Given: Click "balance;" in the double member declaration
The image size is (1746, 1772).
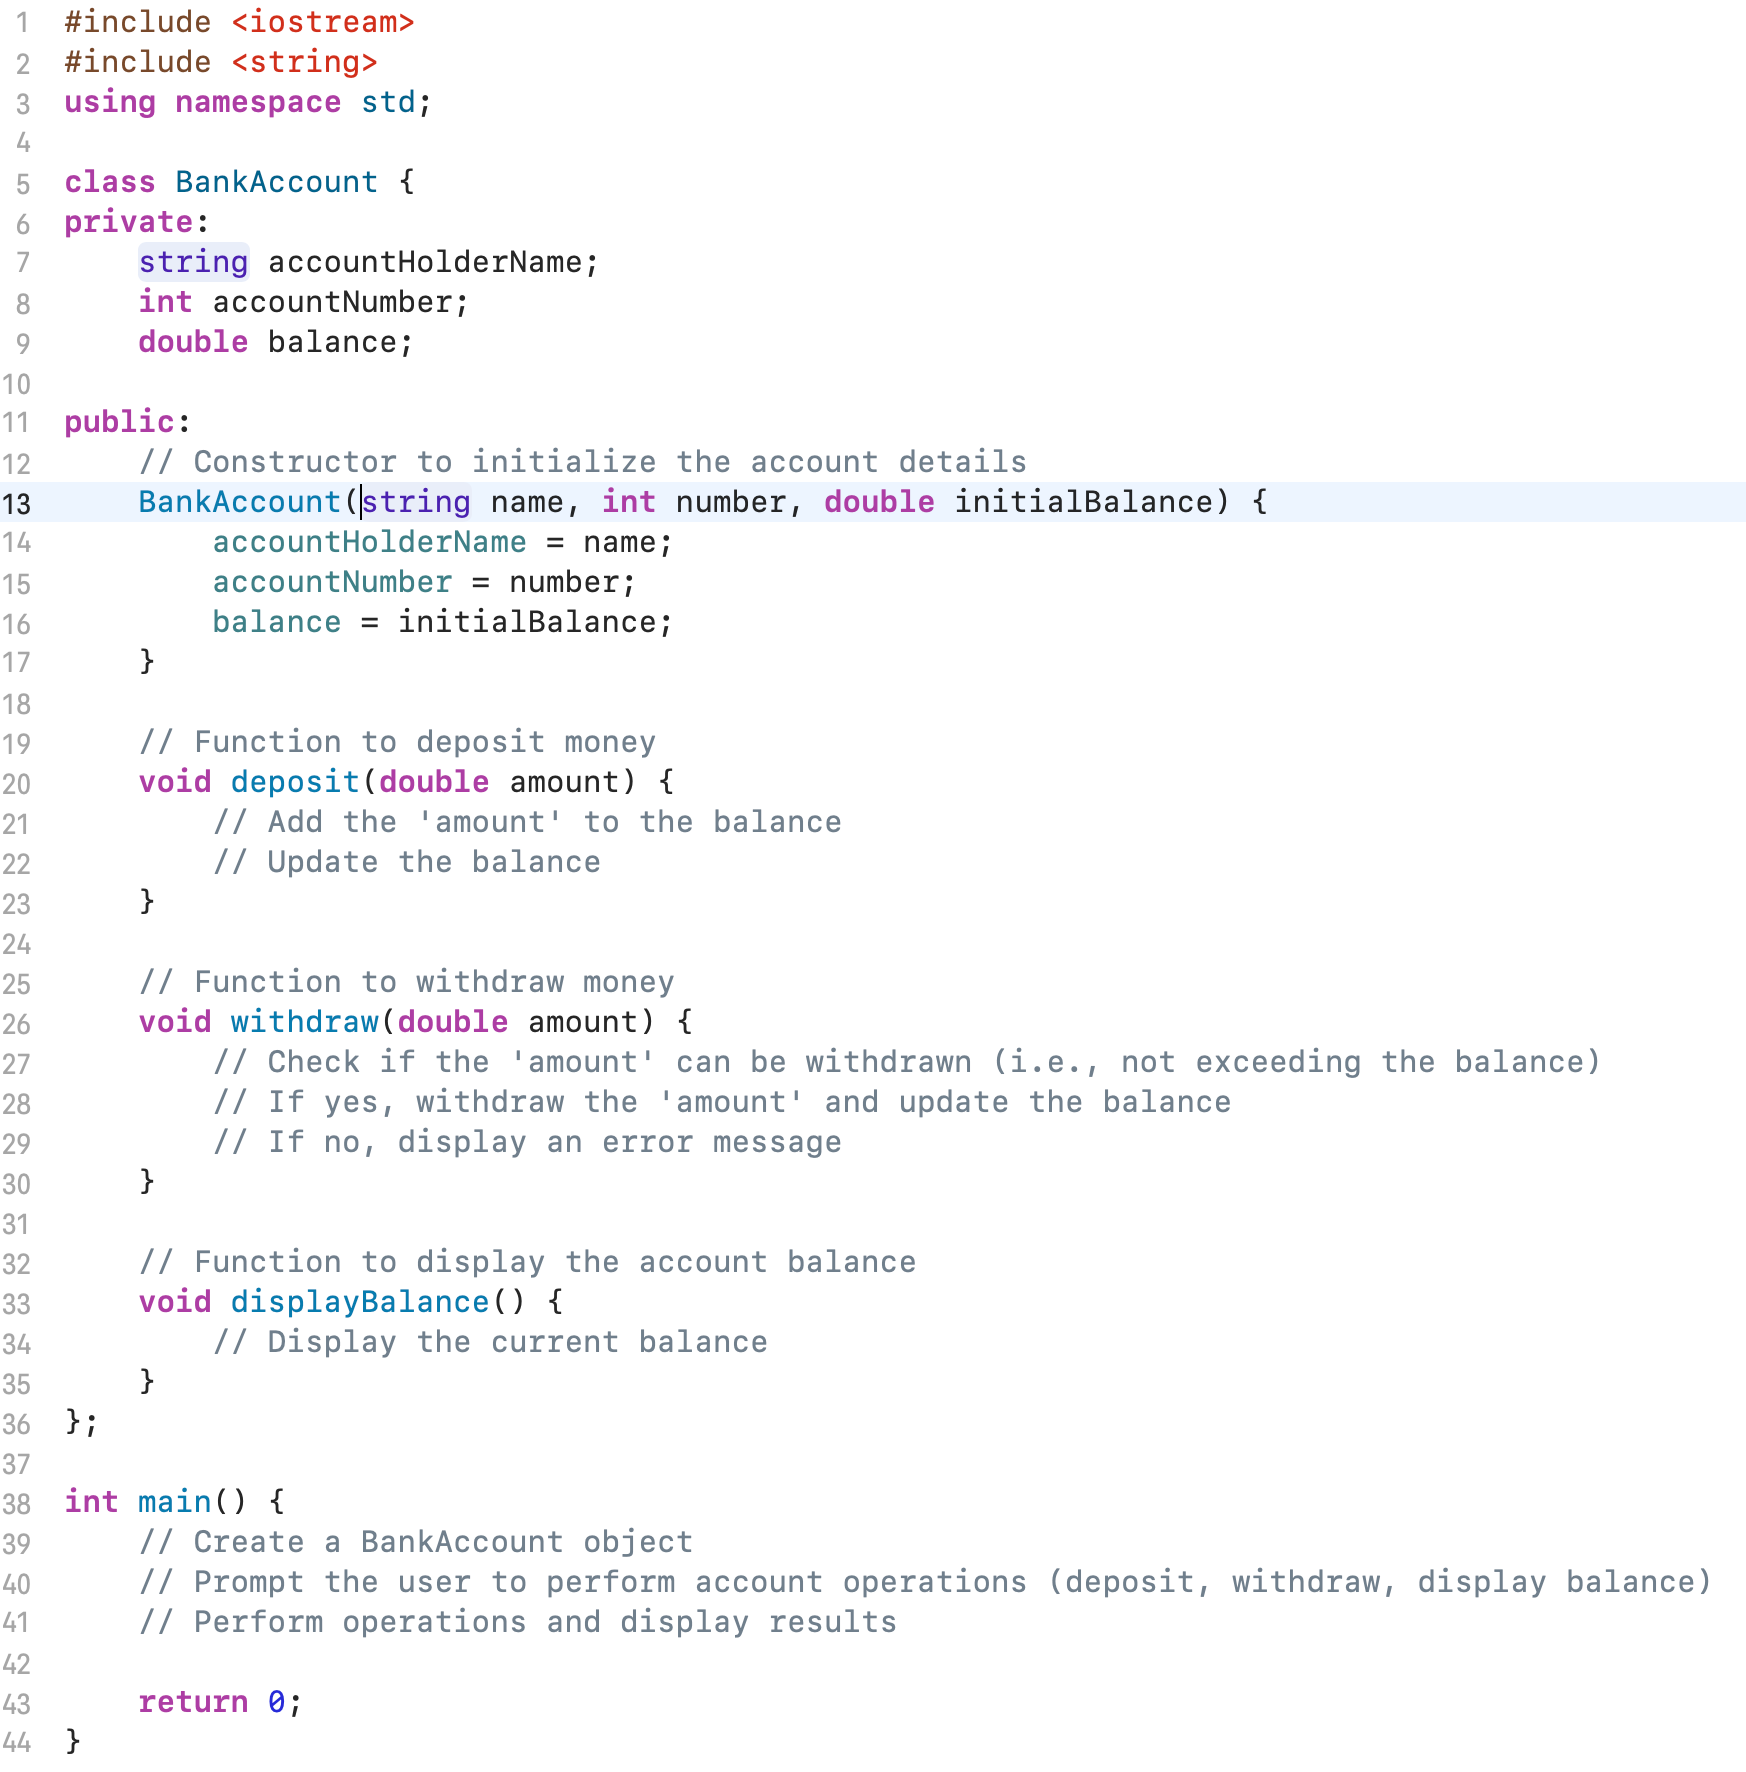Looking at the screenshot, I should point(341,342).
